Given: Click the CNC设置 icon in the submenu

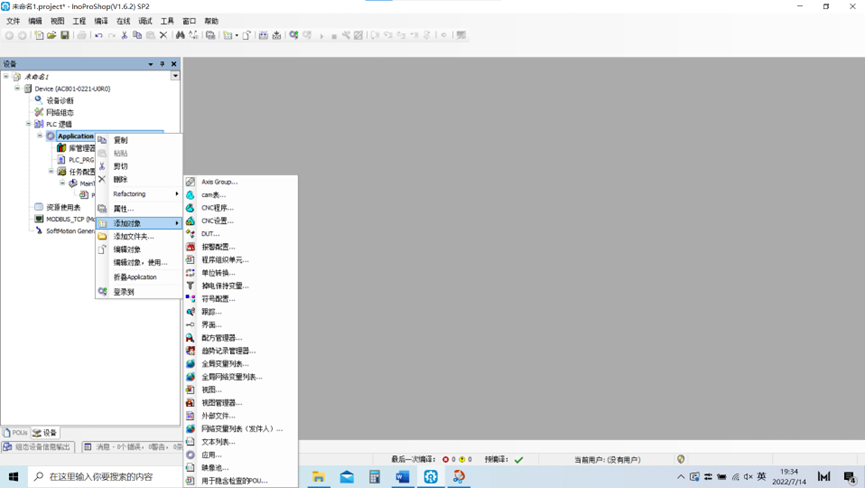Looking at the screenshot, I should pyautogui.click(x=190, y=221).
